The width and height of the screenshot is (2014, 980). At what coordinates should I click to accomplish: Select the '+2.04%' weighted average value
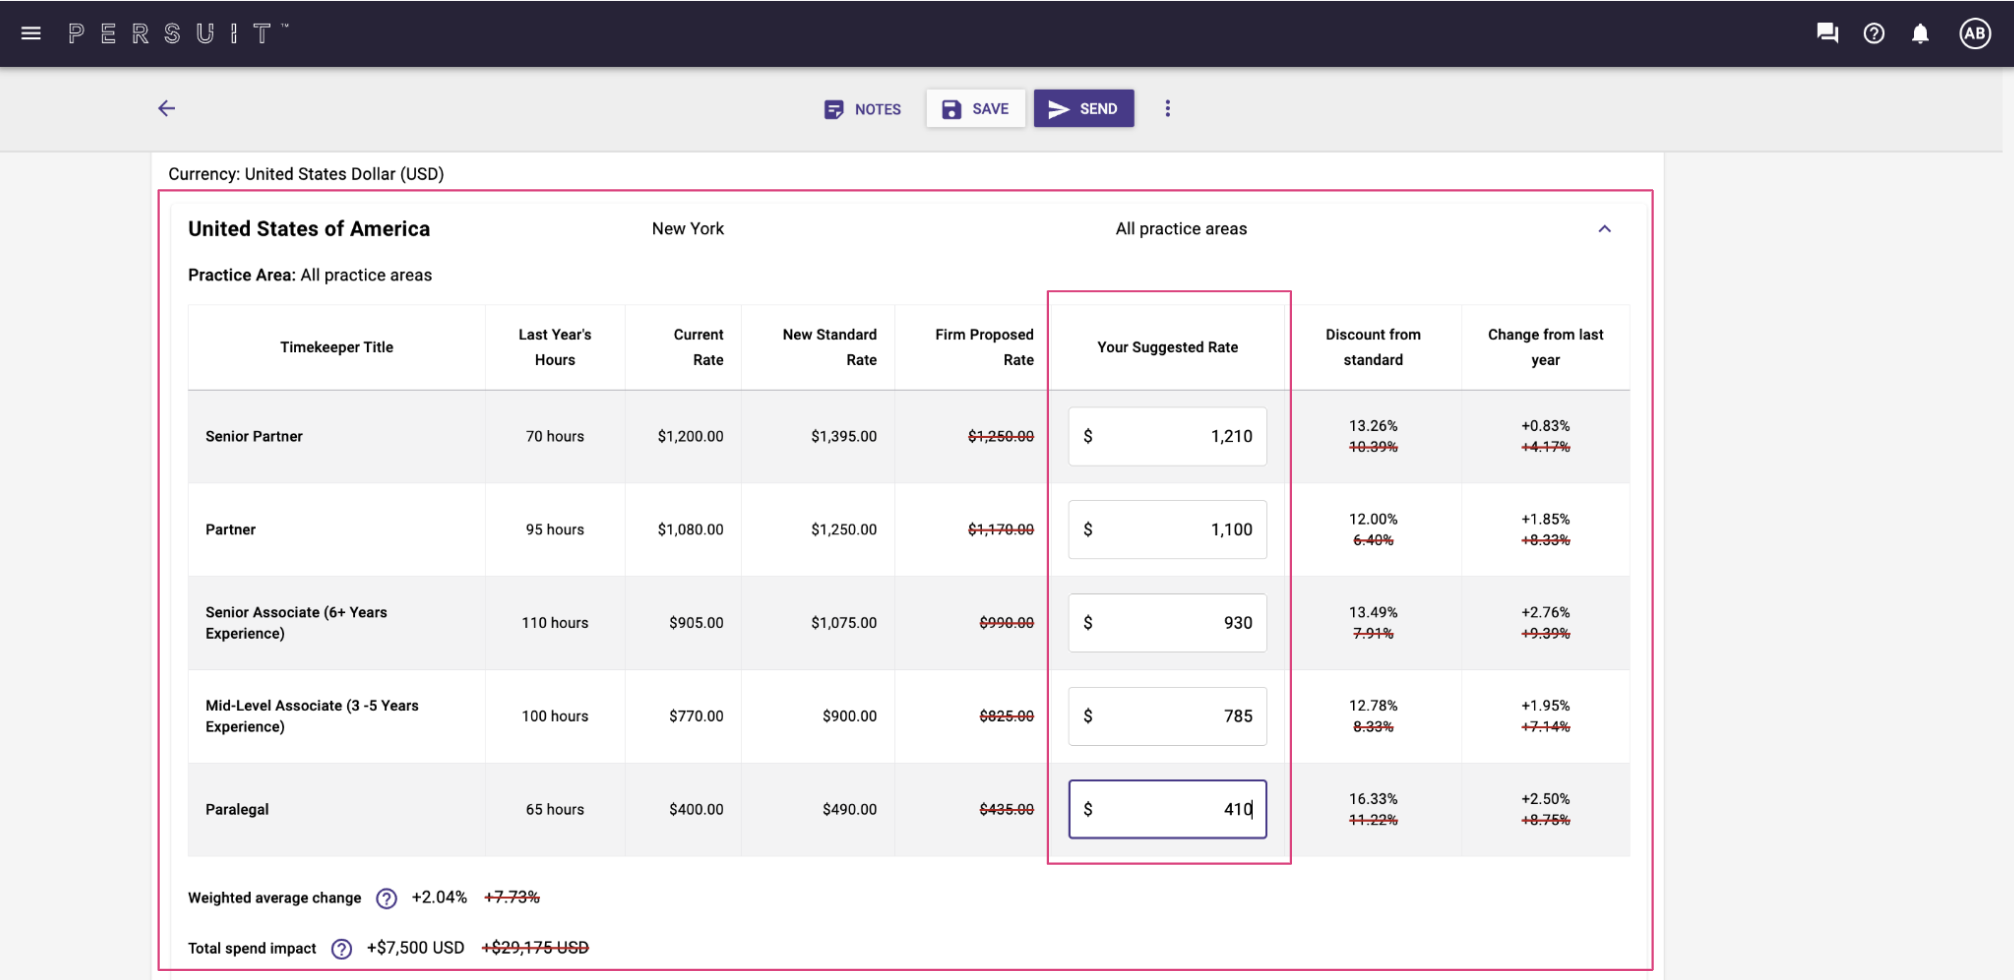439,897
